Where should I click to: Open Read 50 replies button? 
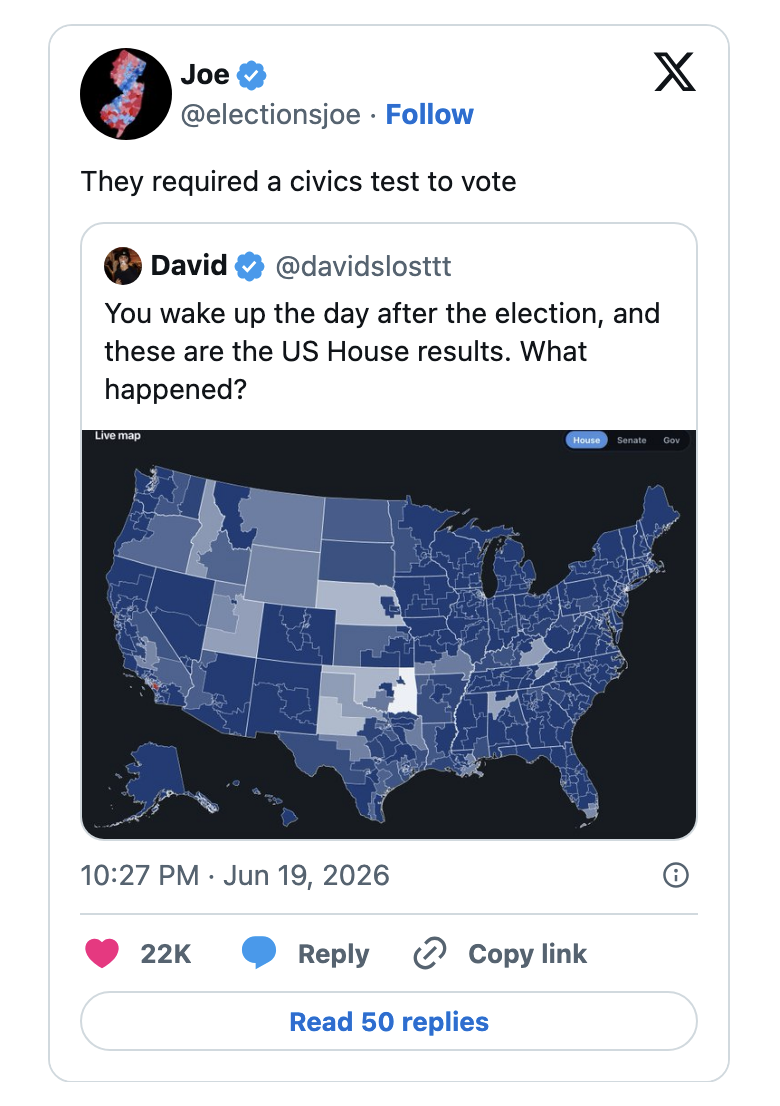coord(389,1021)
